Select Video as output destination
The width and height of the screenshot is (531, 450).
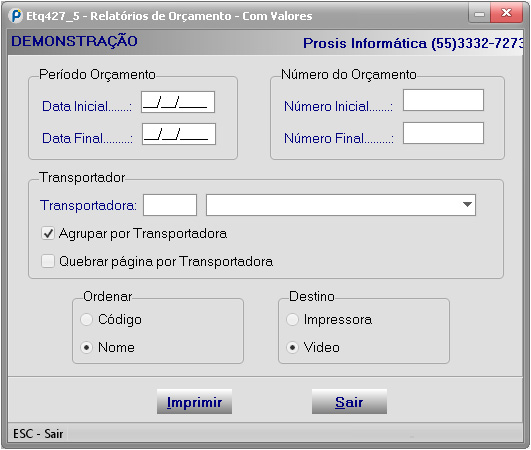292,347
